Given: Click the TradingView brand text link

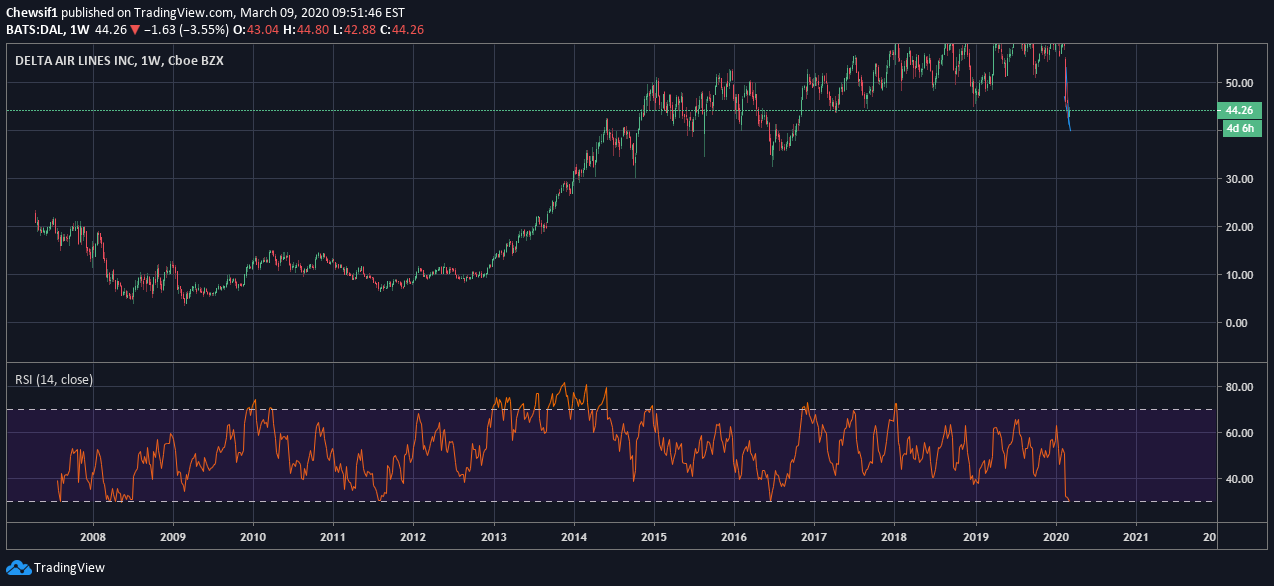Looking at the screenshot, I should (x=69, y=567).
